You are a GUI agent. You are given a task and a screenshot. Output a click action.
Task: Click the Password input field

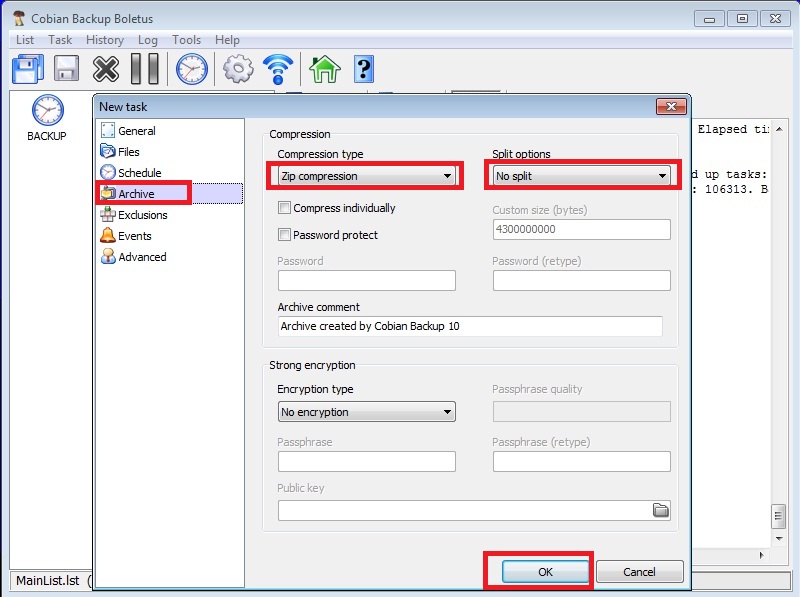coord(366,280)
